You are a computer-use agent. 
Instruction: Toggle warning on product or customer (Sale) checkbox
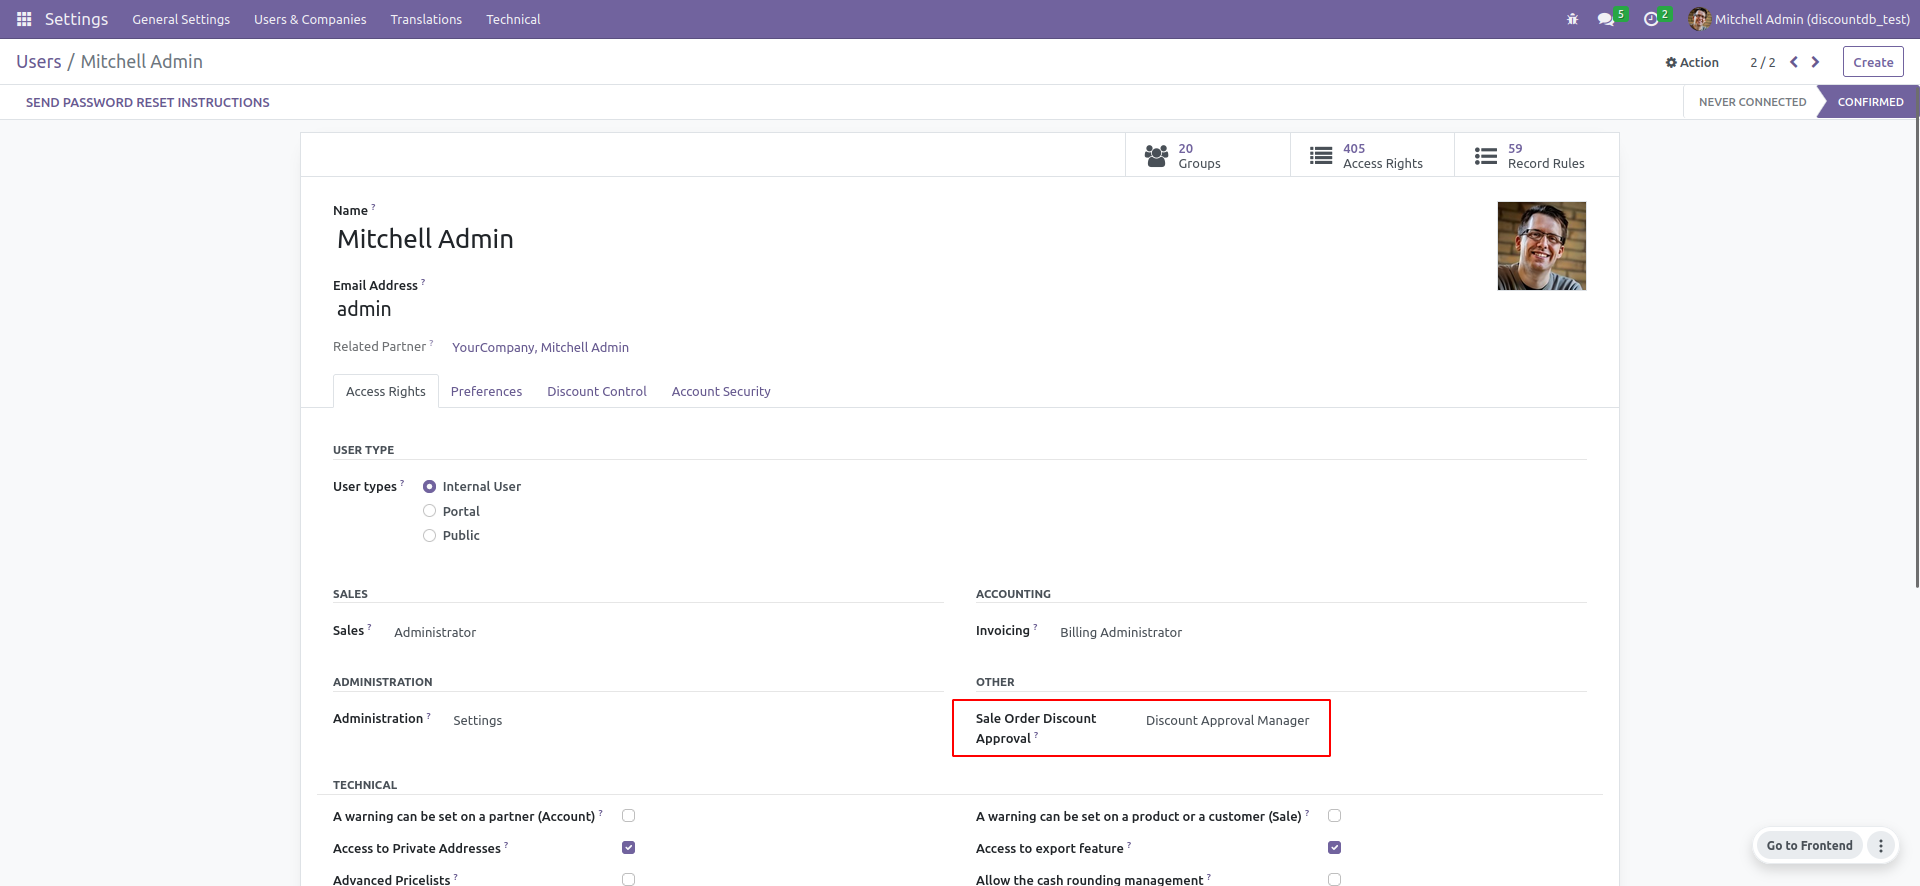(x=1334, y=816)
